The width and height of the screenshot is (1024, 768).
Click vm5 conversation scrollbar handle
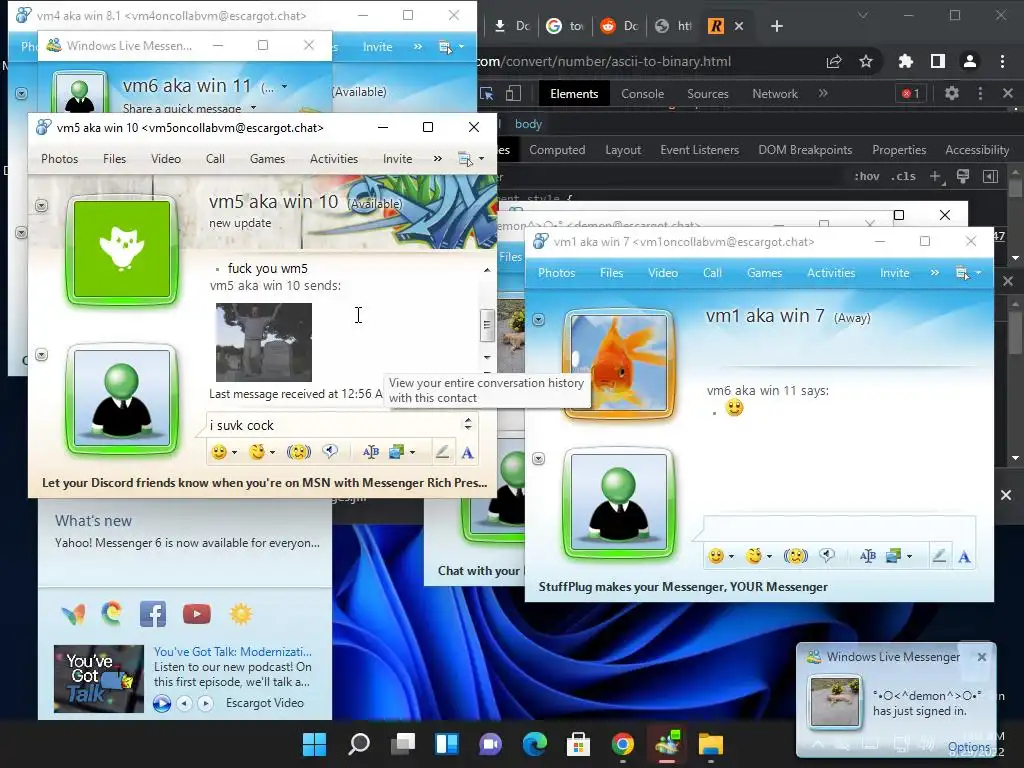point(487,325)
